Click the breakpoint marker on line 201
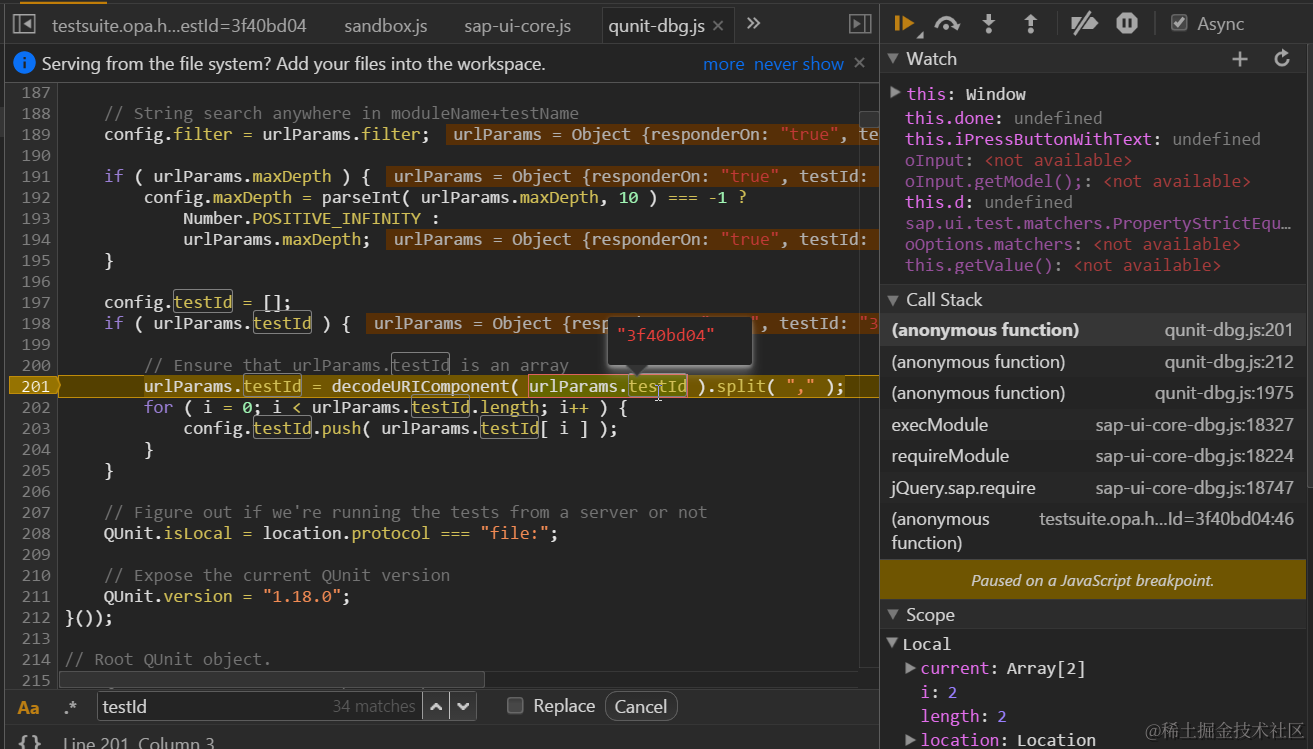Viewport: 1313px width, 749px height. (x=33, y=386)
